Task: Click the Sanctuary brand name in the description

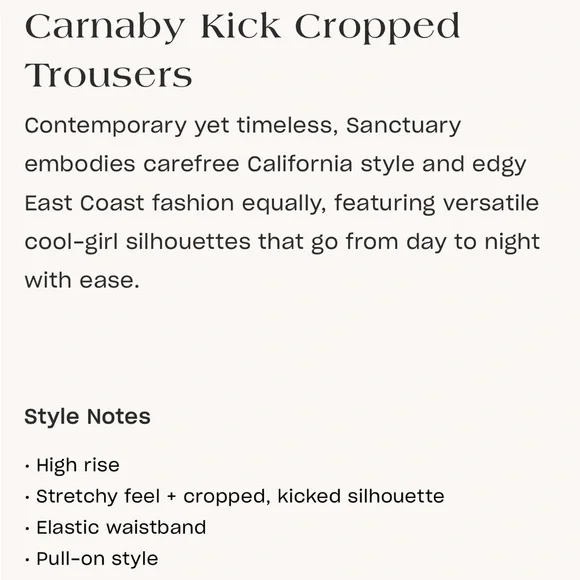Action: coord(403,127)
